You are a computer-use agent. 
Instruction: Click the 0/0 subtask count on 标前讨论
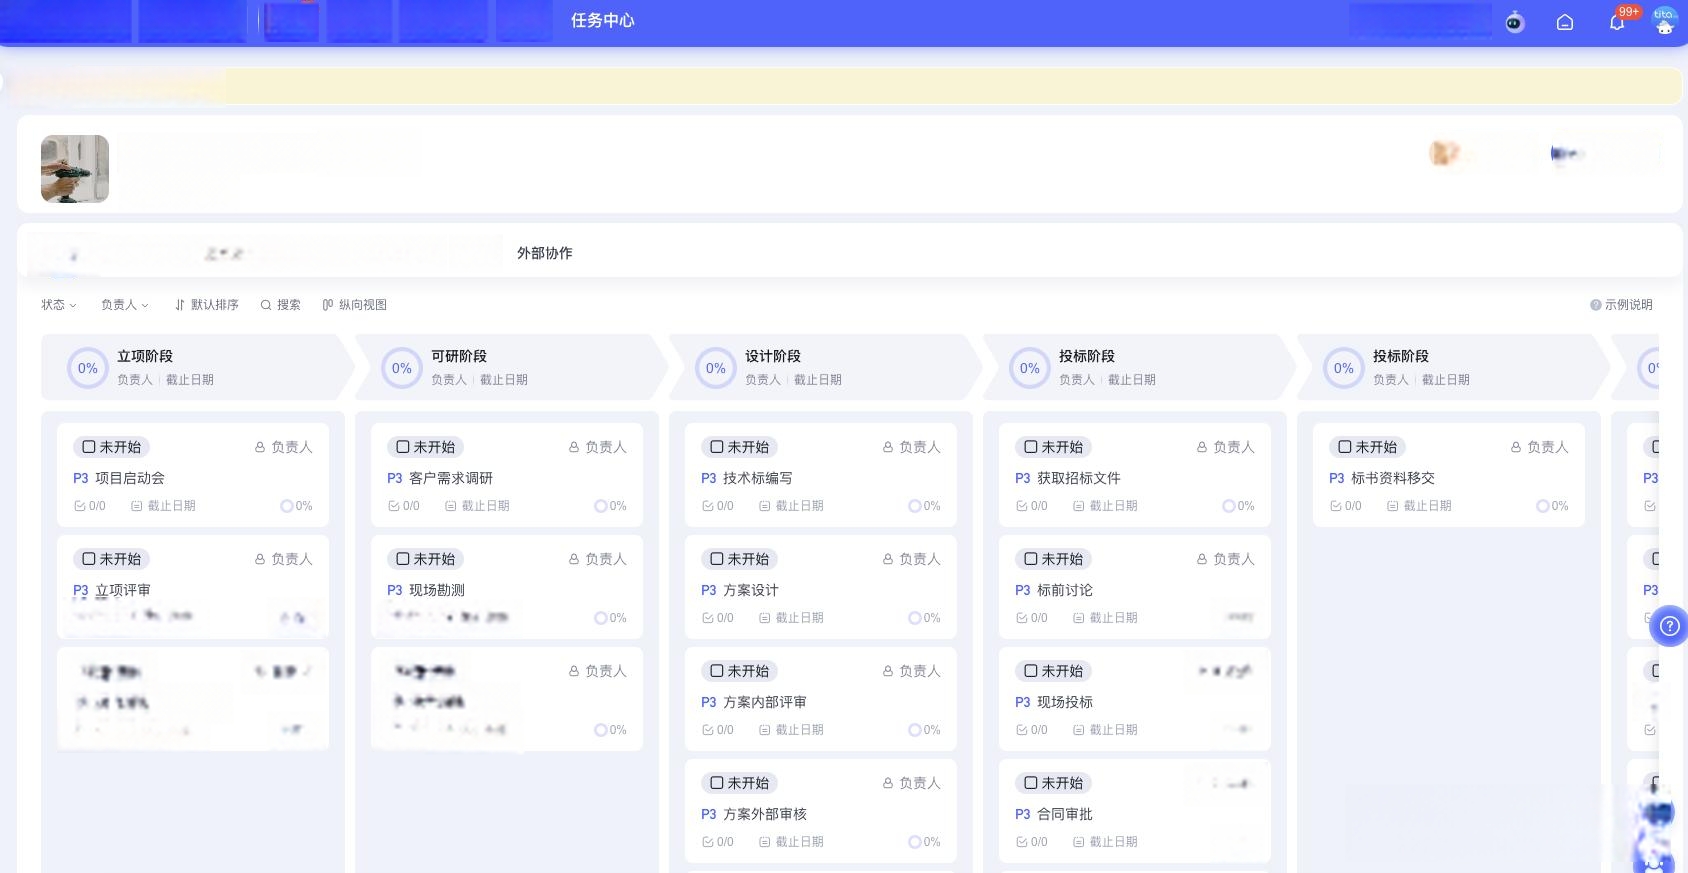pos(1032,618)
